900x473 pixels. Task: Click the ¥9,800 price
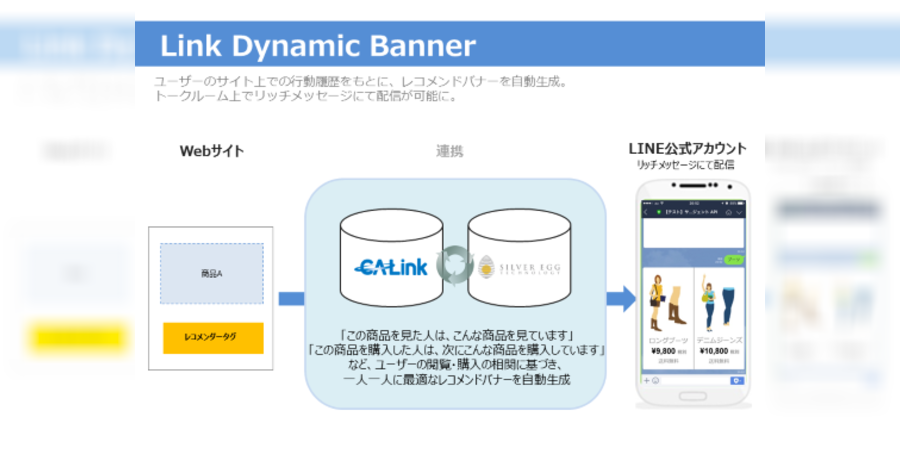(663, 351)
